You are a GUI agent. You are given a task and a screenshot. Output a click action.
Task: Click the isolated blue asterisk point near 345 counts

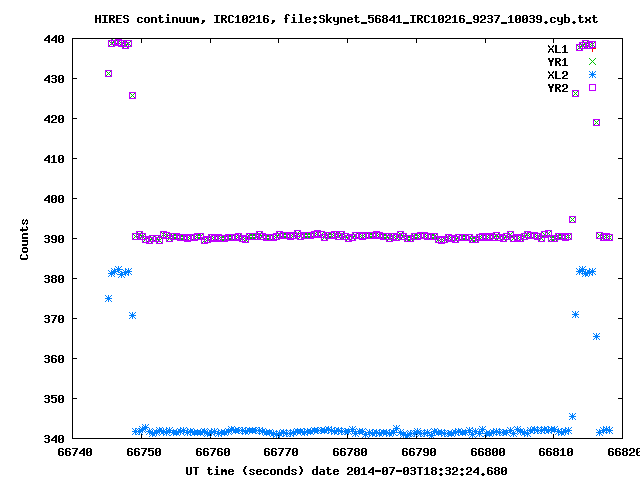coord(572,416)
